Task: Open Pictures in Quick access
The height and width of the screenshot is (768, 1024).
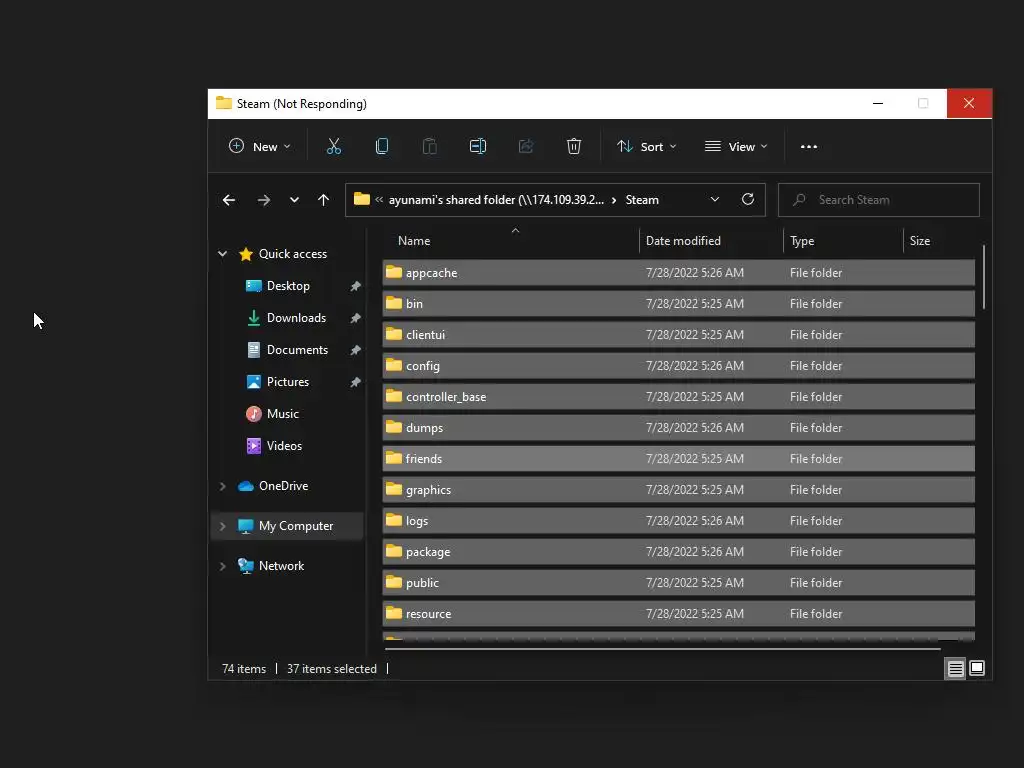Action: [287, 382]
